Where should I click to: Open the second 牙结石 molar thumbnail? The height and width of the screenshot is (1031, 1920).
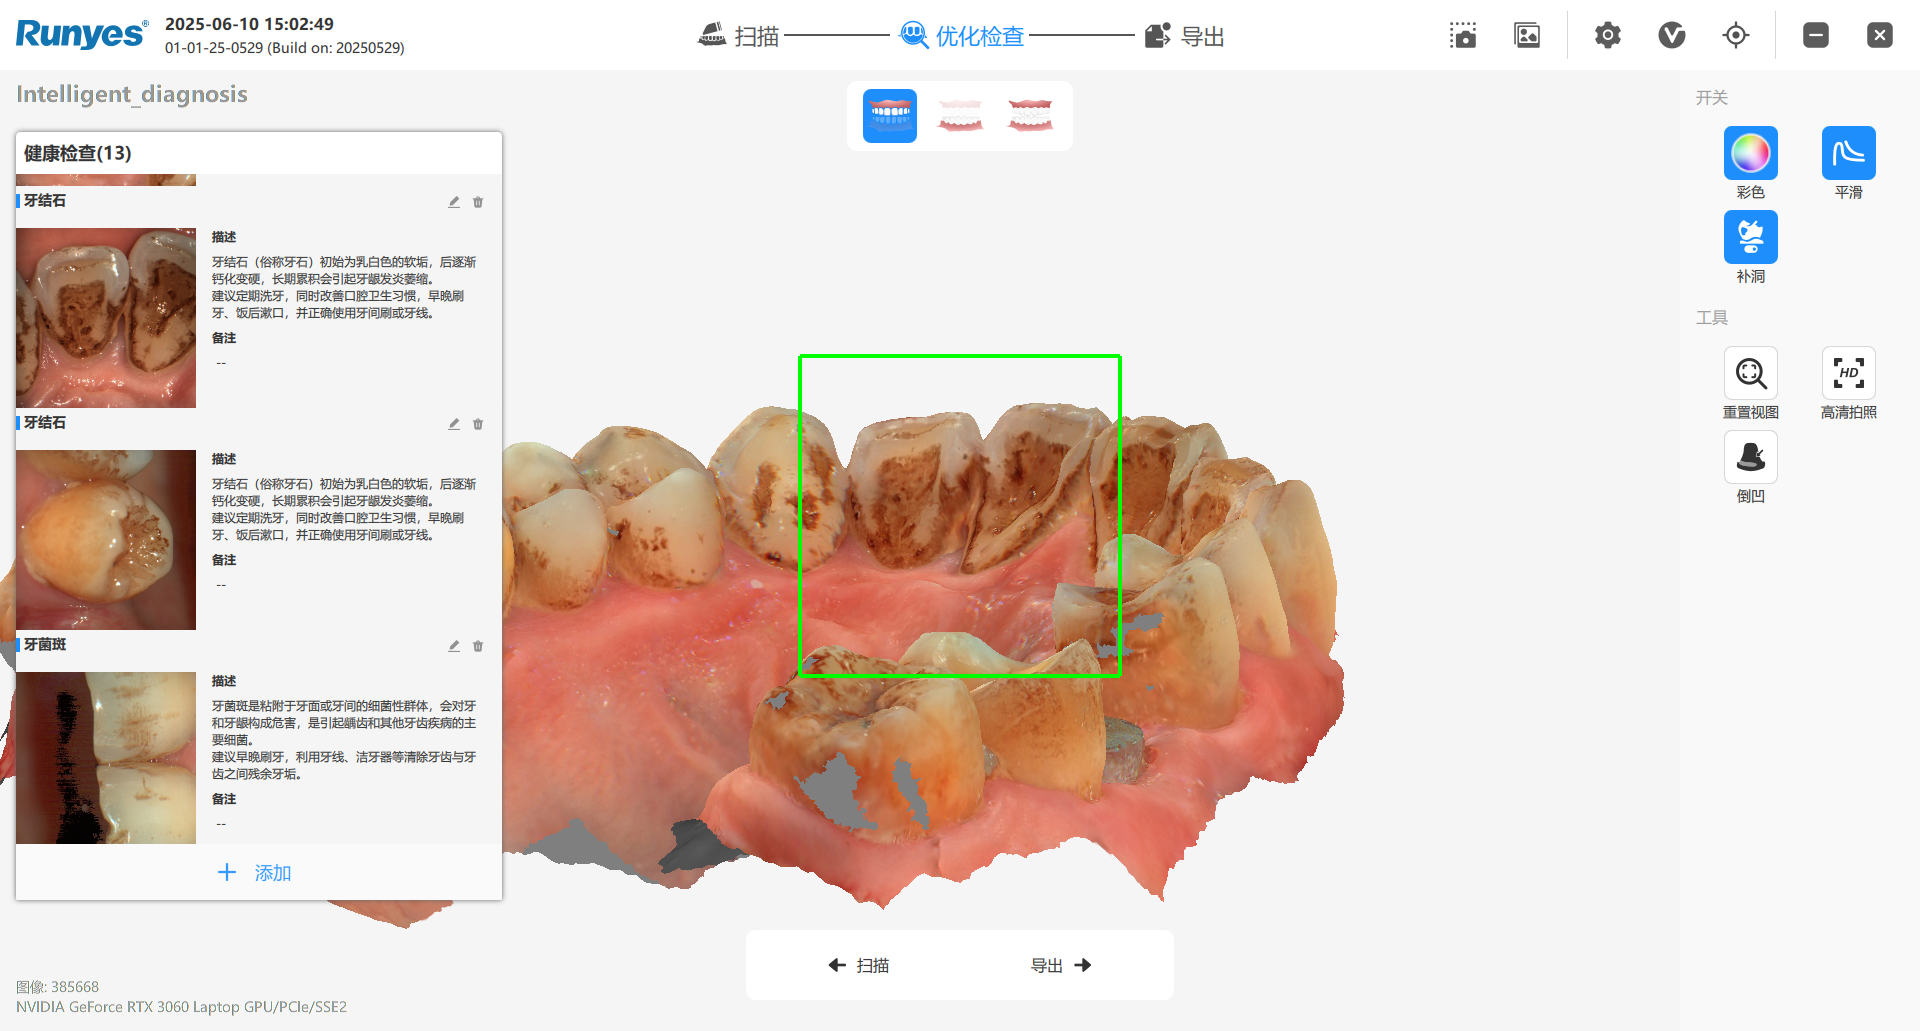pos(106,540)
